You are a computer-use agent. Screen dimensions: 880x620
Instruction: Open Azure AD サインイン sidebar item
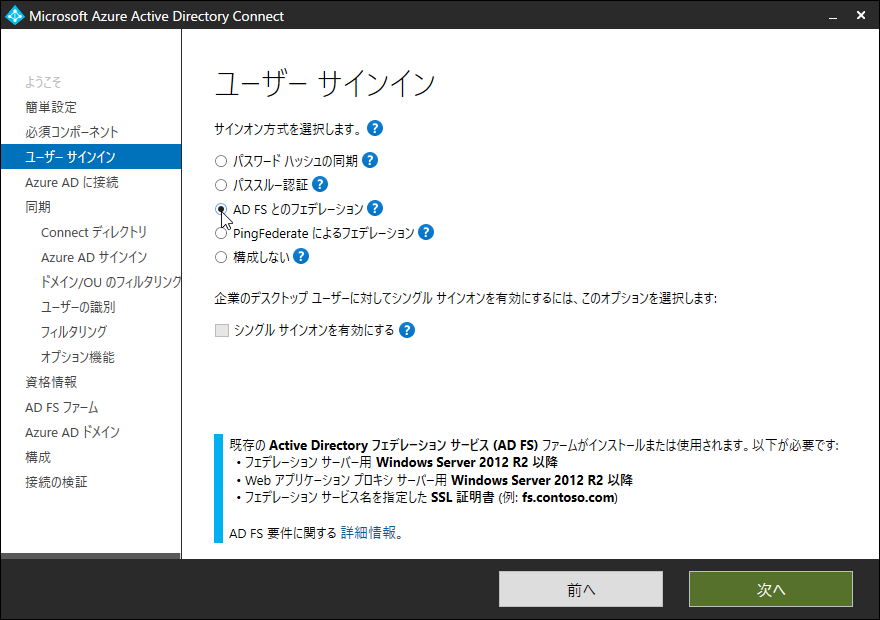94,258
